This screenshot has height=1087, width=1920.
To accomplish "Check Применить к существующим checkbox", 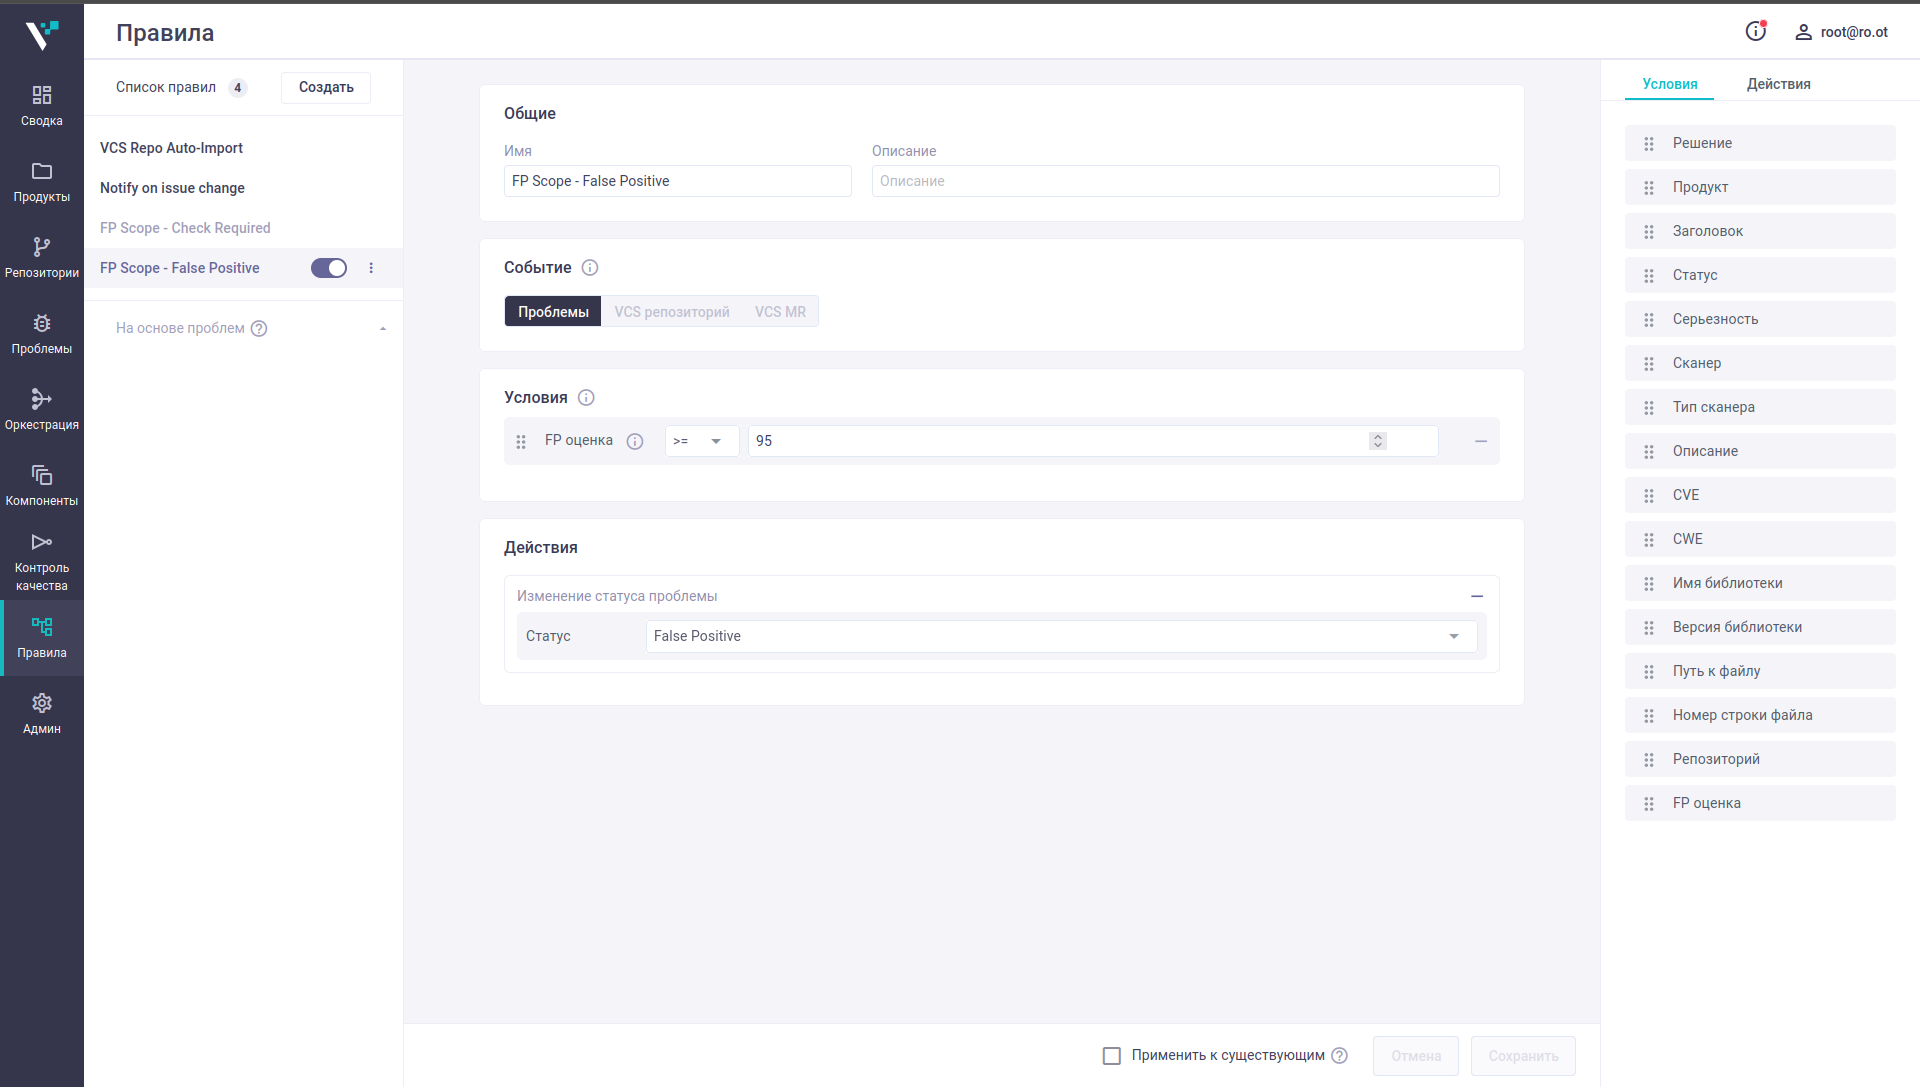I will 1111,1056.
